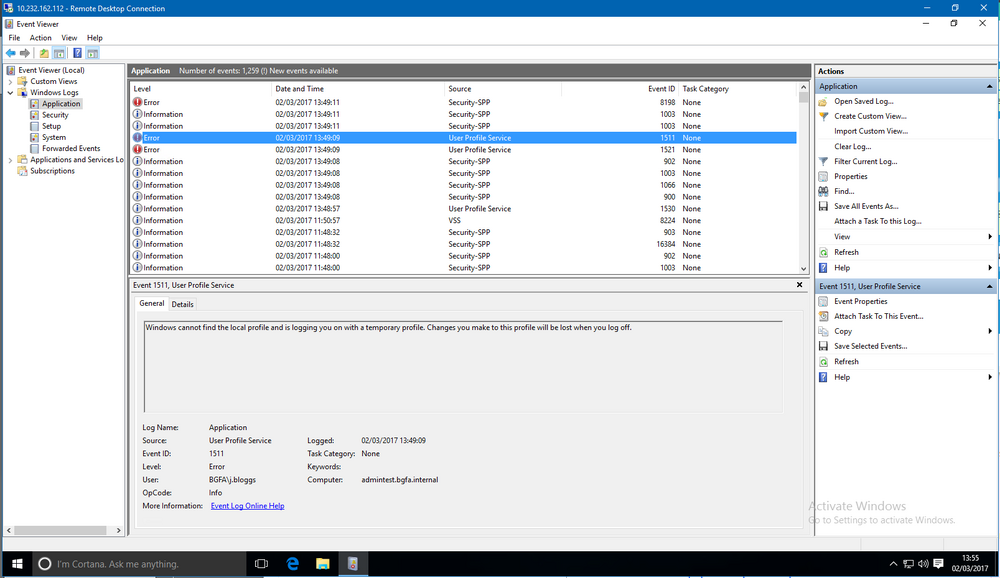
Task: Open Microsoft Edge from the taskbar
Action: click(293, 564)
